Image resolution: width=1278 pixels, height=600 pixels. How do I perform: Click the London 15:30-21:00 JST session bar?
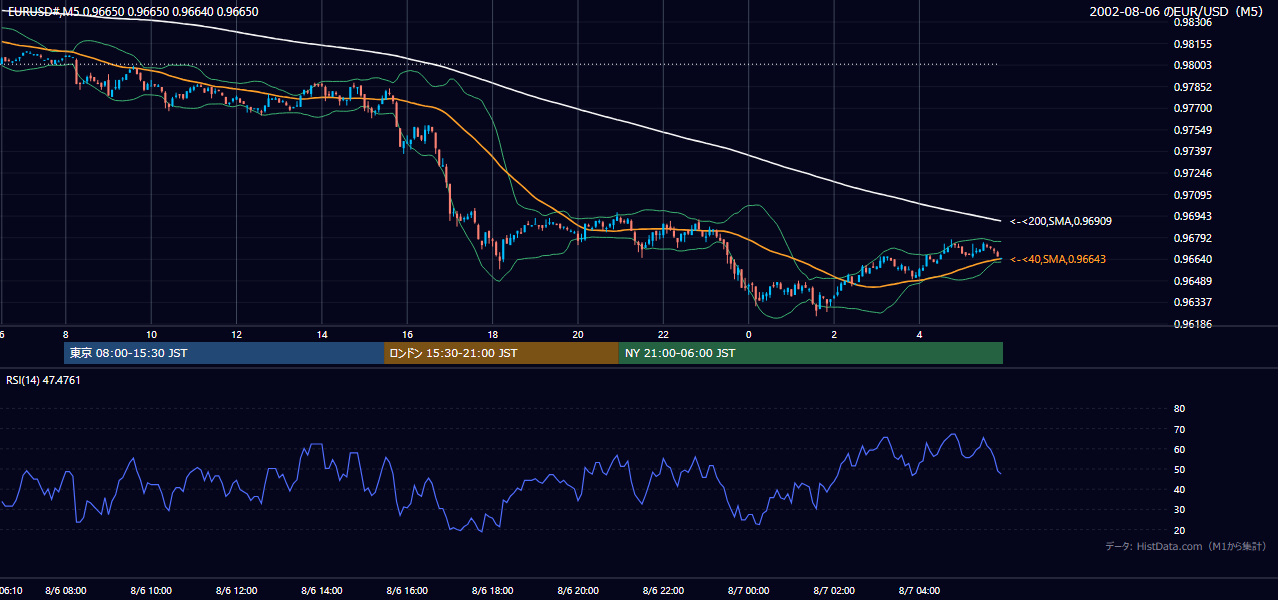[501, 353]
